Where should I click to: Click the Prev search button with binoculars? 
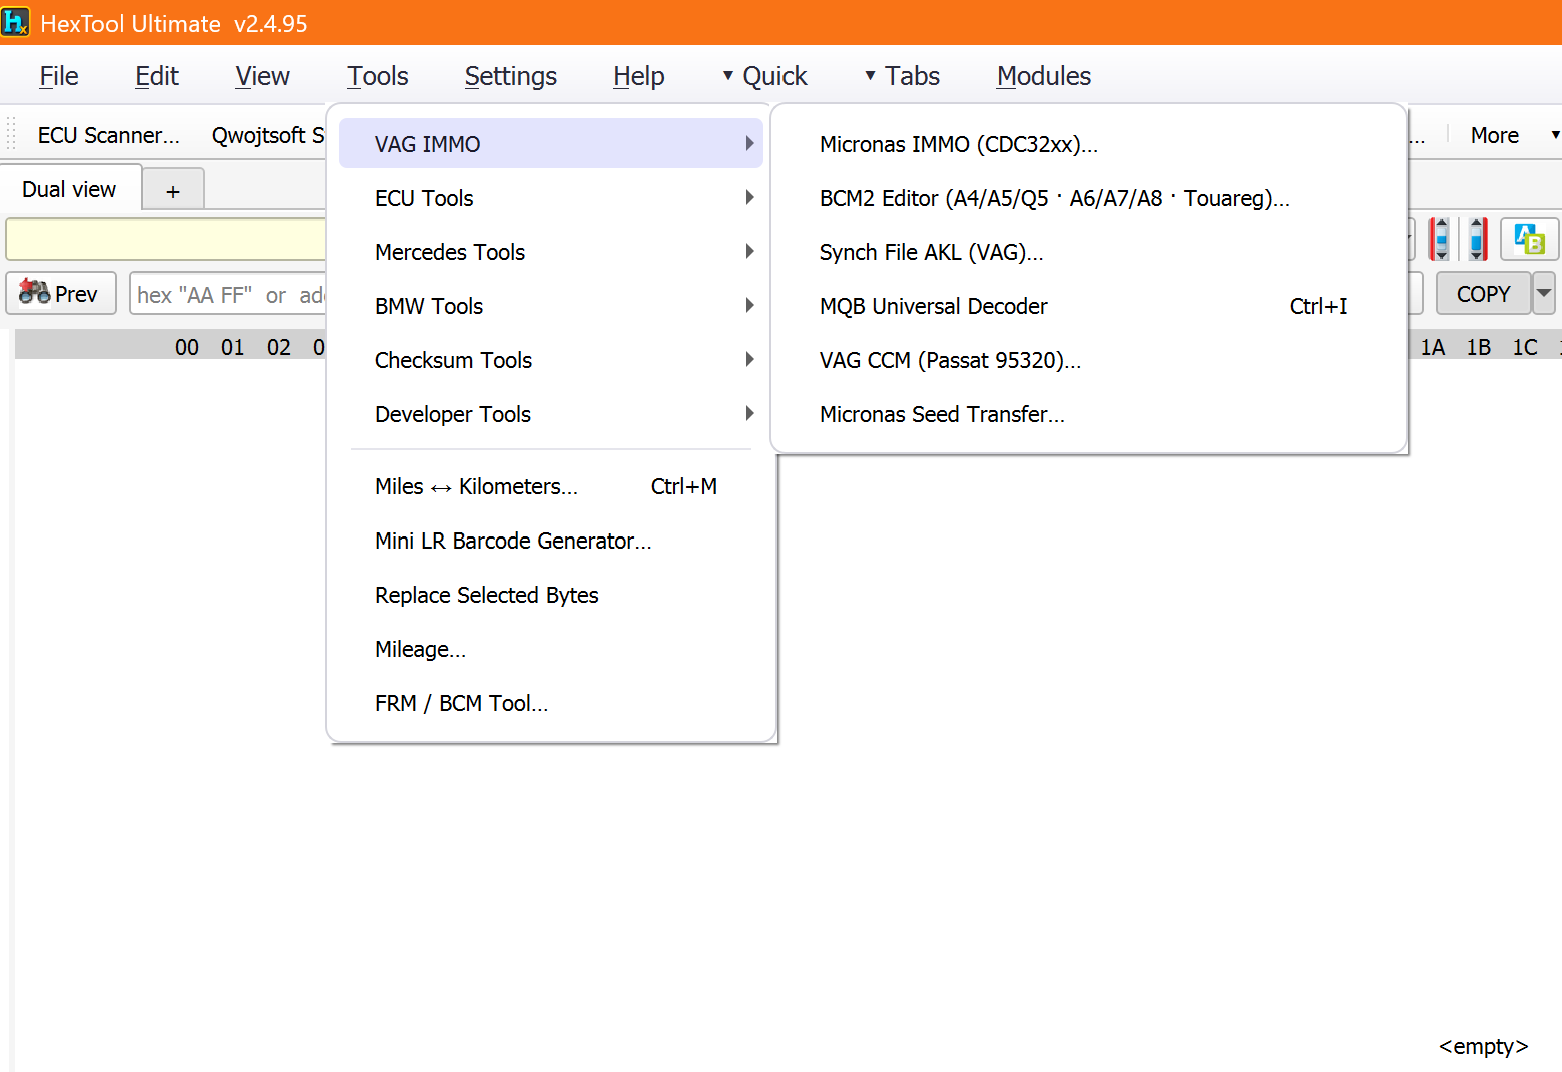[61, 294]
